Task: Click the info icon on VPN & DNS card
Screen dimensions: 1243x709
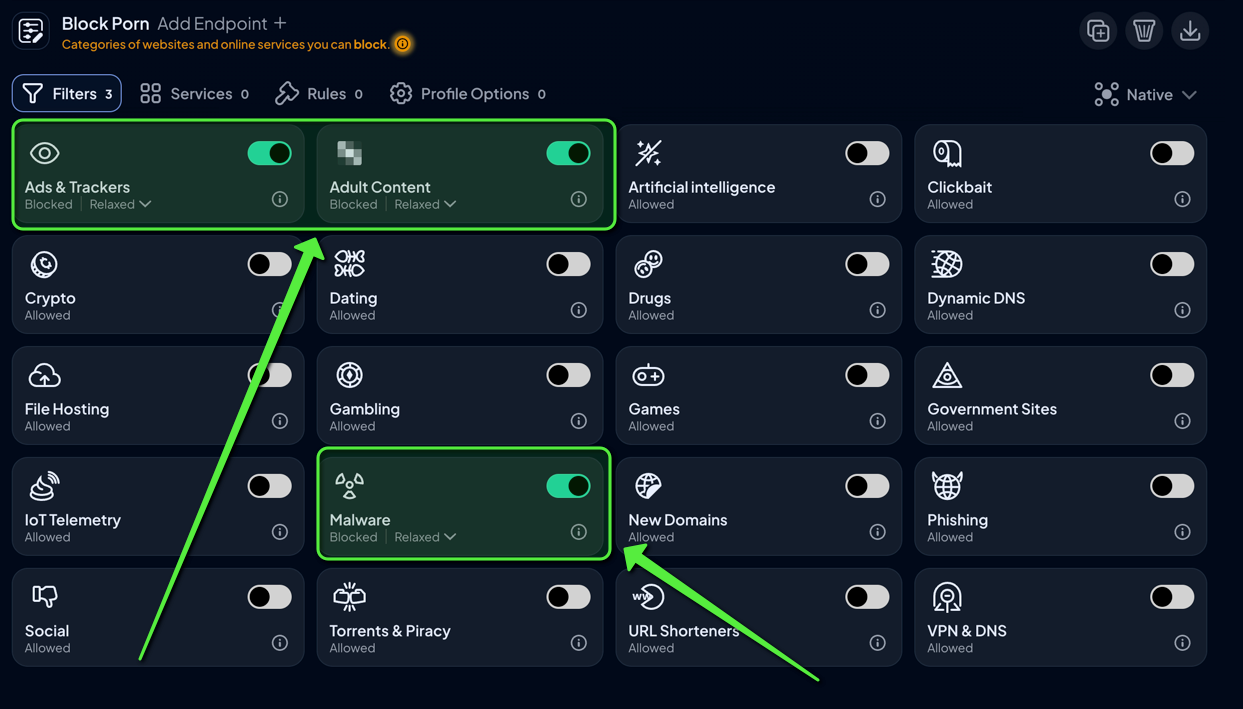Action: point(1182,643)
